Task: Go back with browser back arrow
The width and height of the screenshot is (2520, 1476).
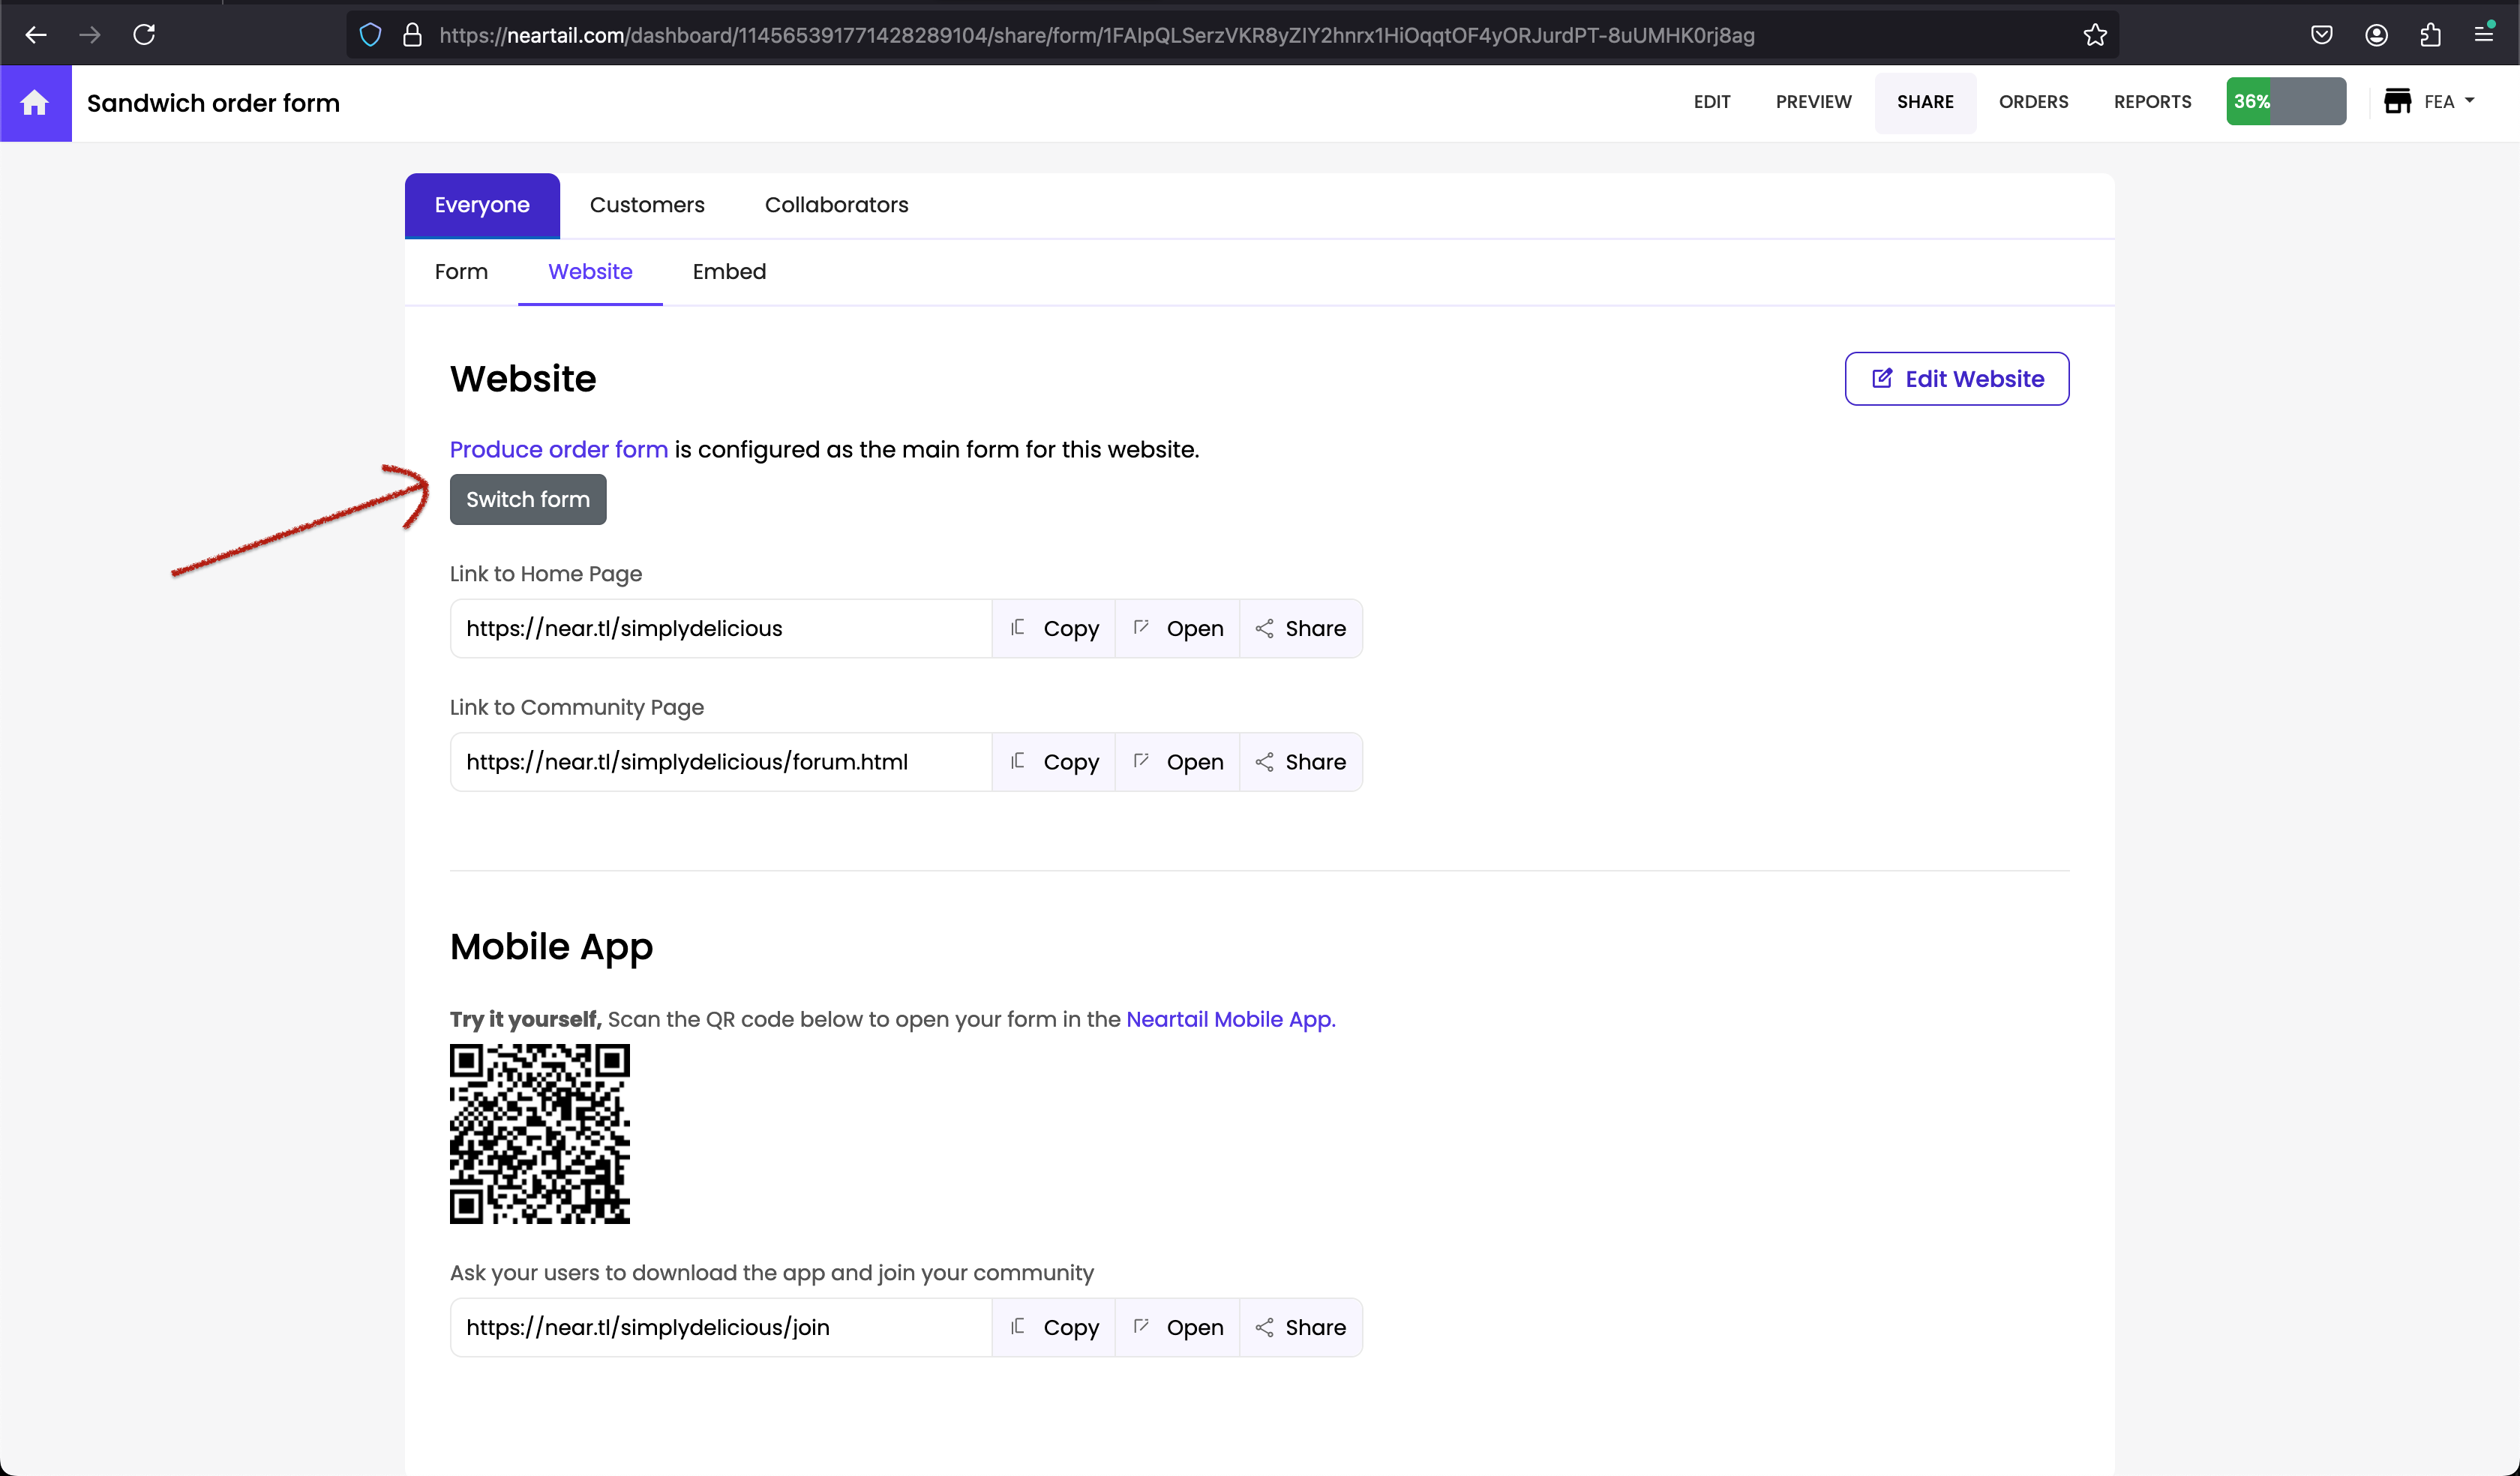Action: coord(36,35)
